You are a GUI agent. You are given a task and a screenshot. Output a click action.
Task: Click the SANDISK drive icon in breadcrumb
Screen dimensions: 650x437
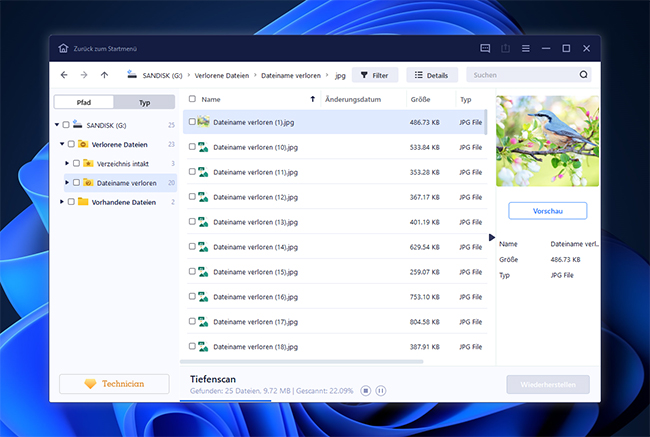pyautogui.click(x=132, y=74)
